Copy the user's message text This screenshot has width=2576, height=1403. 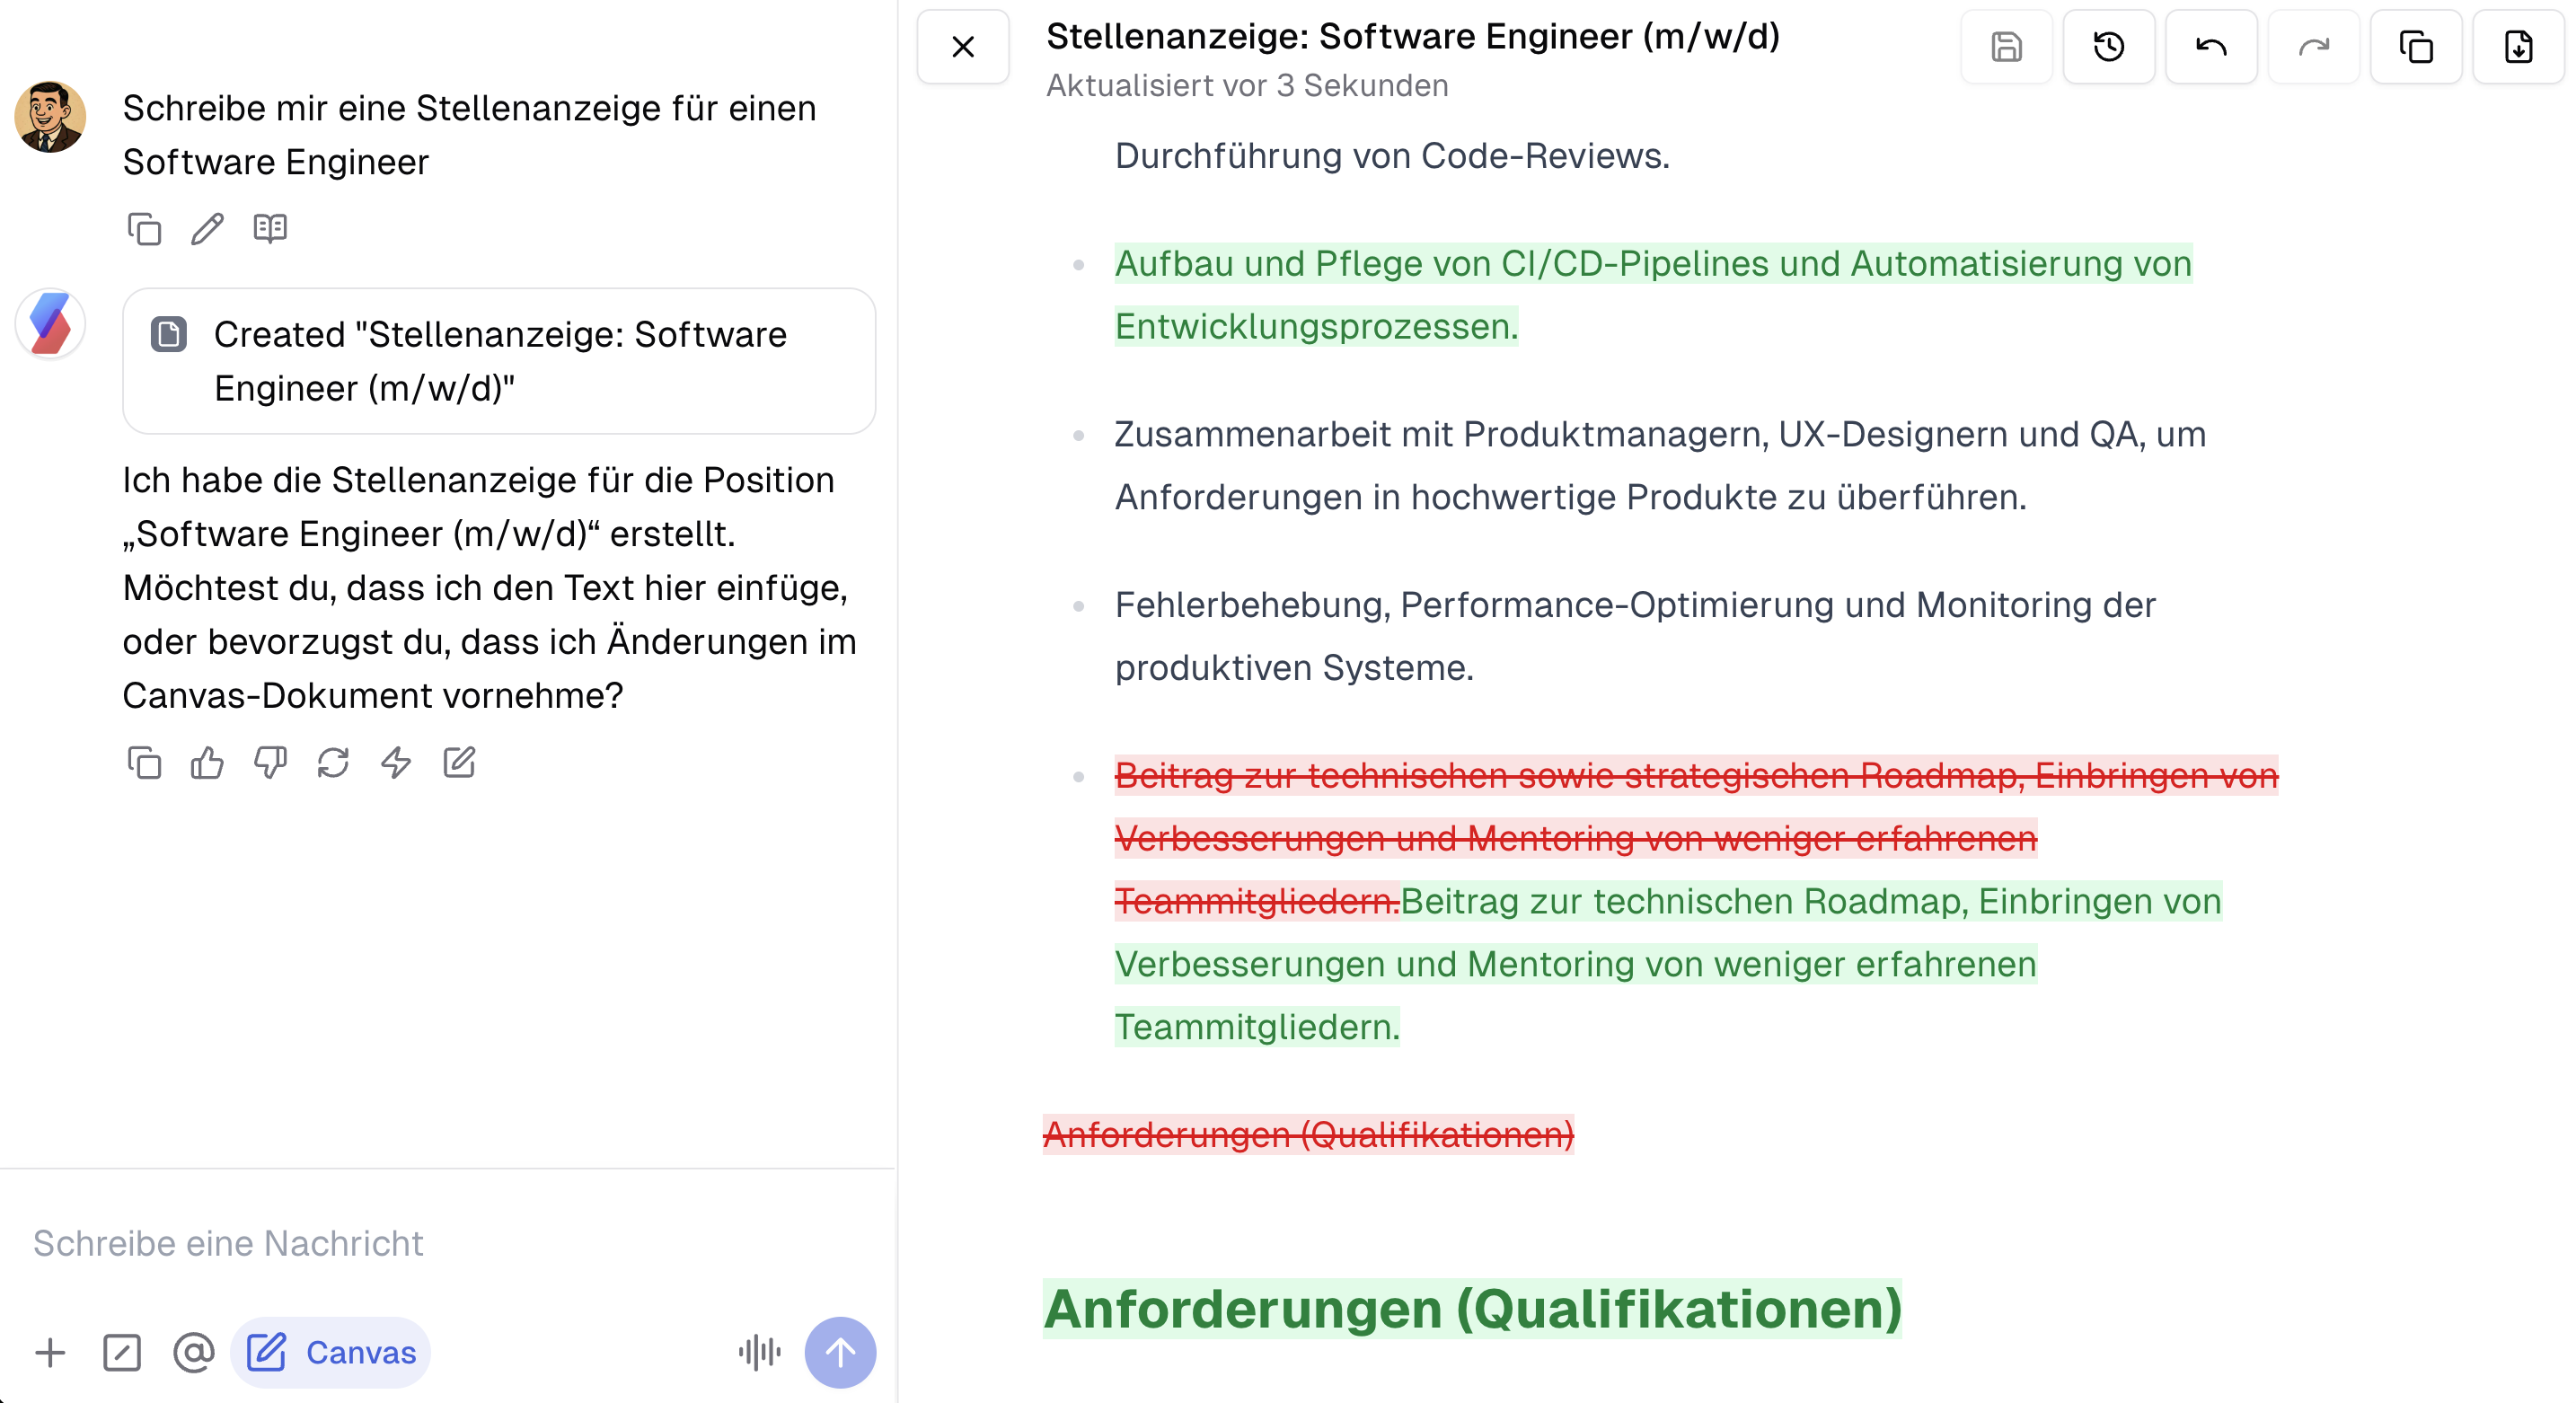tap(146, 228)
